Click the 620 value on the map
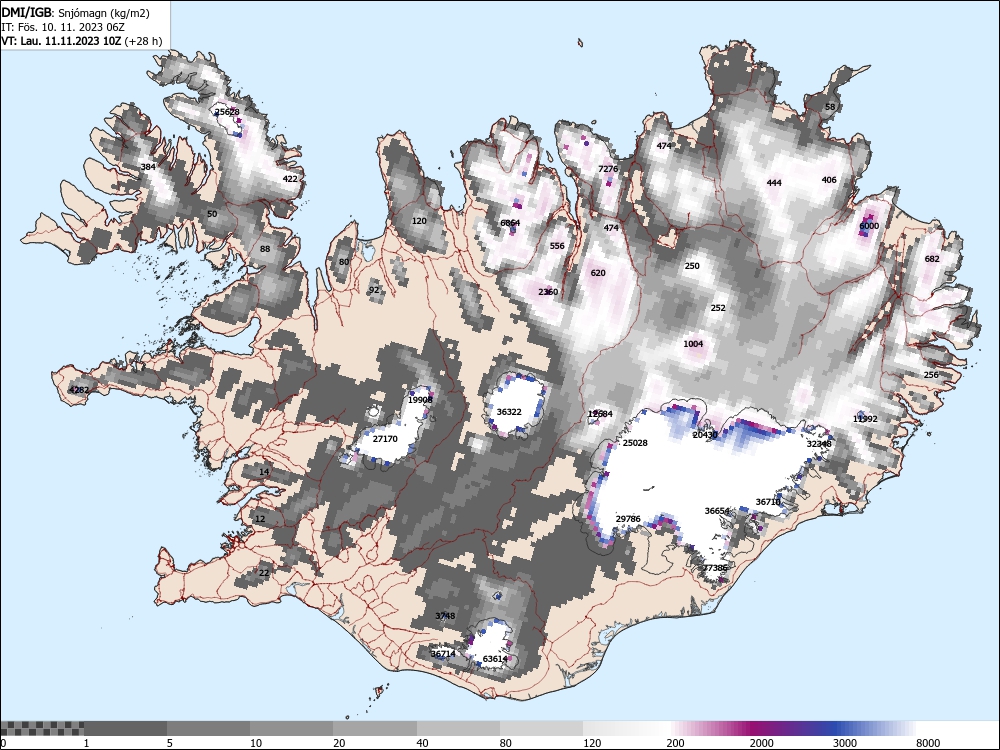1000x750 pixels. [x=598, y=272]
